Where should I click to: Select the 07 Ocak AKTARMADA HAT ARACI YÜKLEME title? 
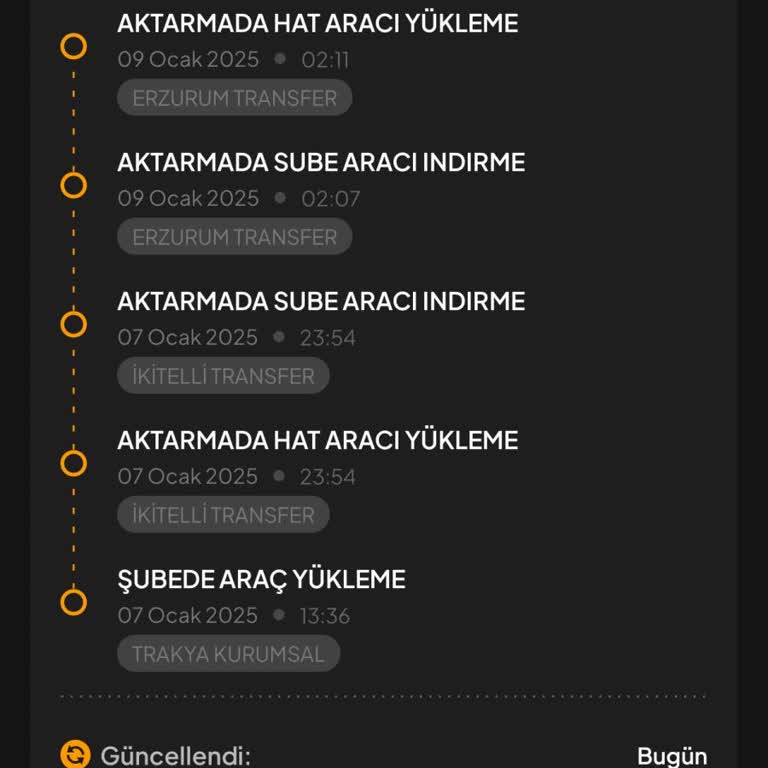click(x=317, y=440)
